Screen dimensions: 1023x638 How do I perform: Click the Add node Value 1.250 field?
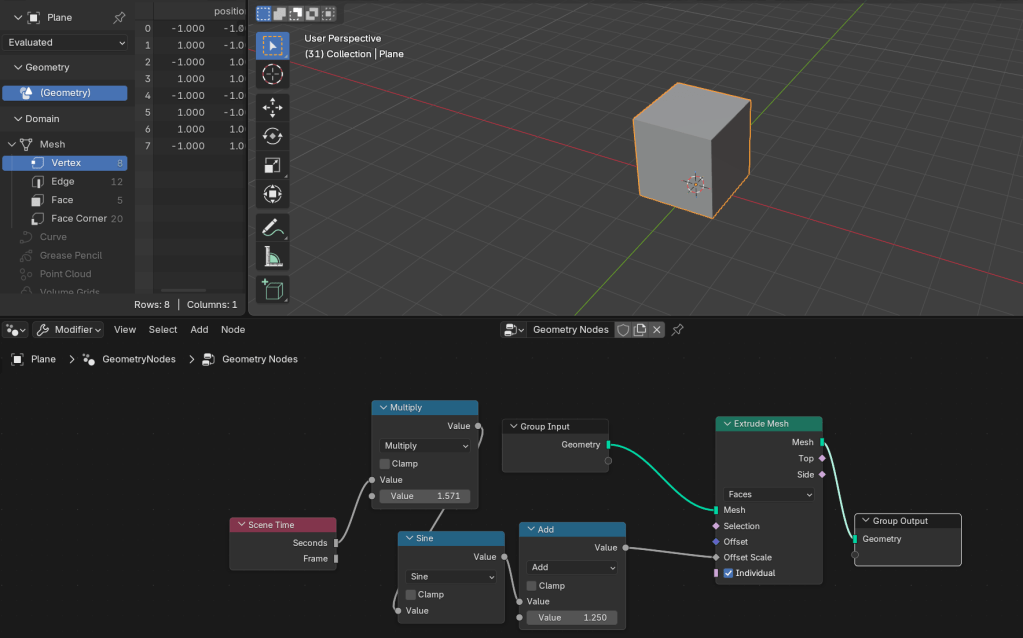point(572,618)
